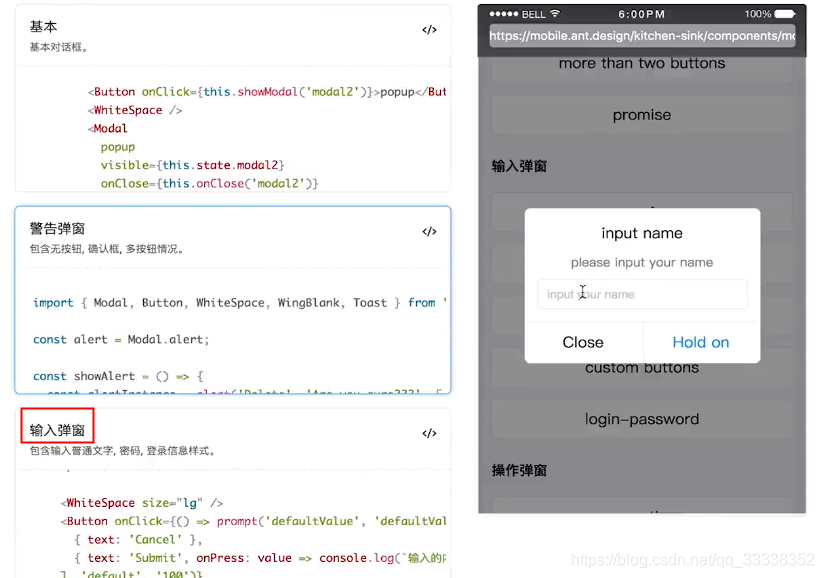
Task: Tap the text cursor inside the name input
Action: point(584,292)
